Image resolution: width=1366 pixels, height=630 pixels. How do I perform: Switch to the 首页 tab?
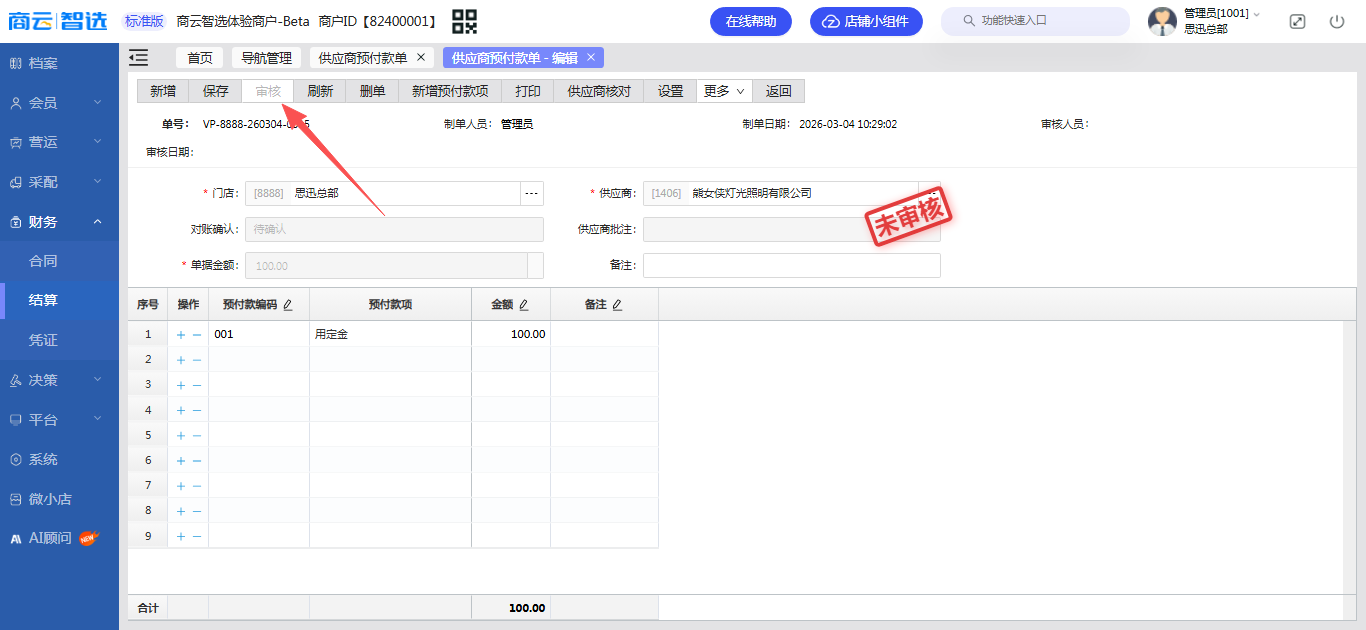[200, 58]
